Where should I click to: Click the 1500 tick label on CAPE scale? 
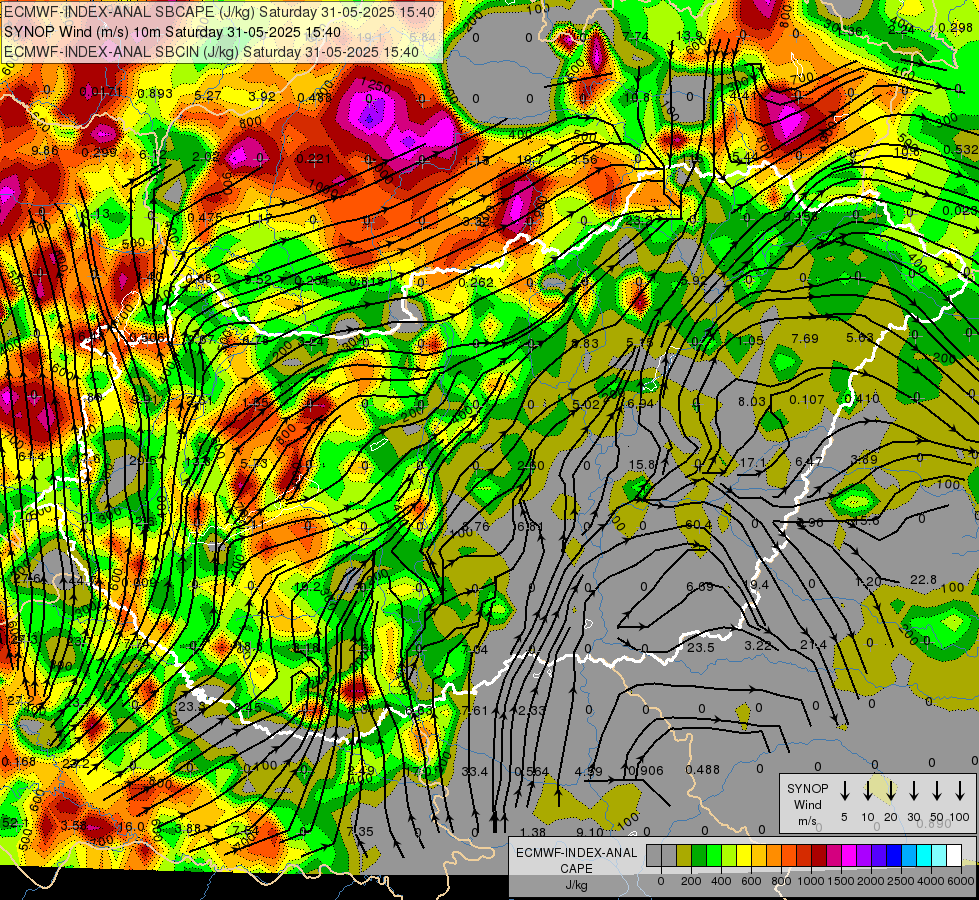click(x=842, y=881)
